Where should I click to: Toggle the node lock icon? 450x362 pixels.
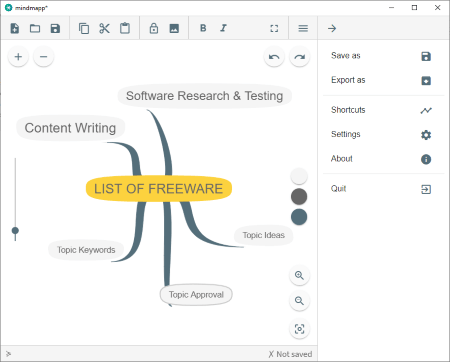tap(154, 28)
